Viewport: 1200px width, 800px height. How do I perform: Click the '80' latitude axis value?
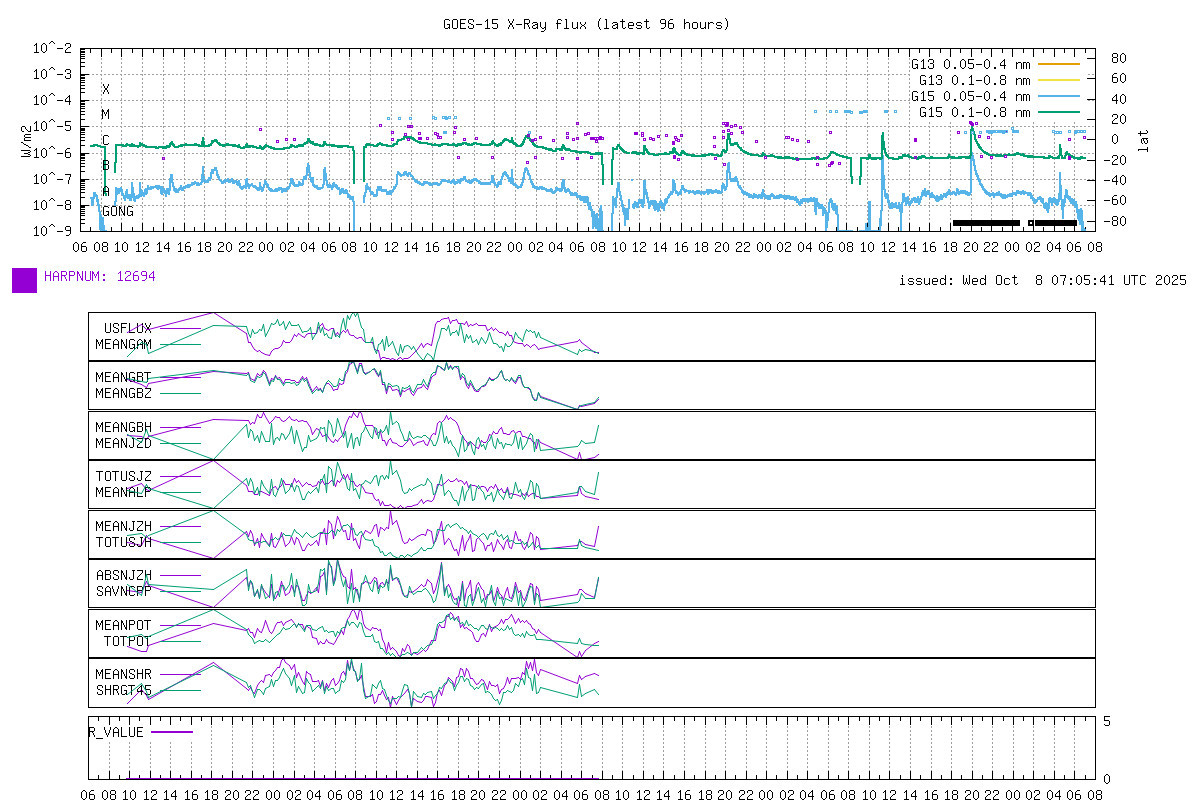tap(1119, 58)
